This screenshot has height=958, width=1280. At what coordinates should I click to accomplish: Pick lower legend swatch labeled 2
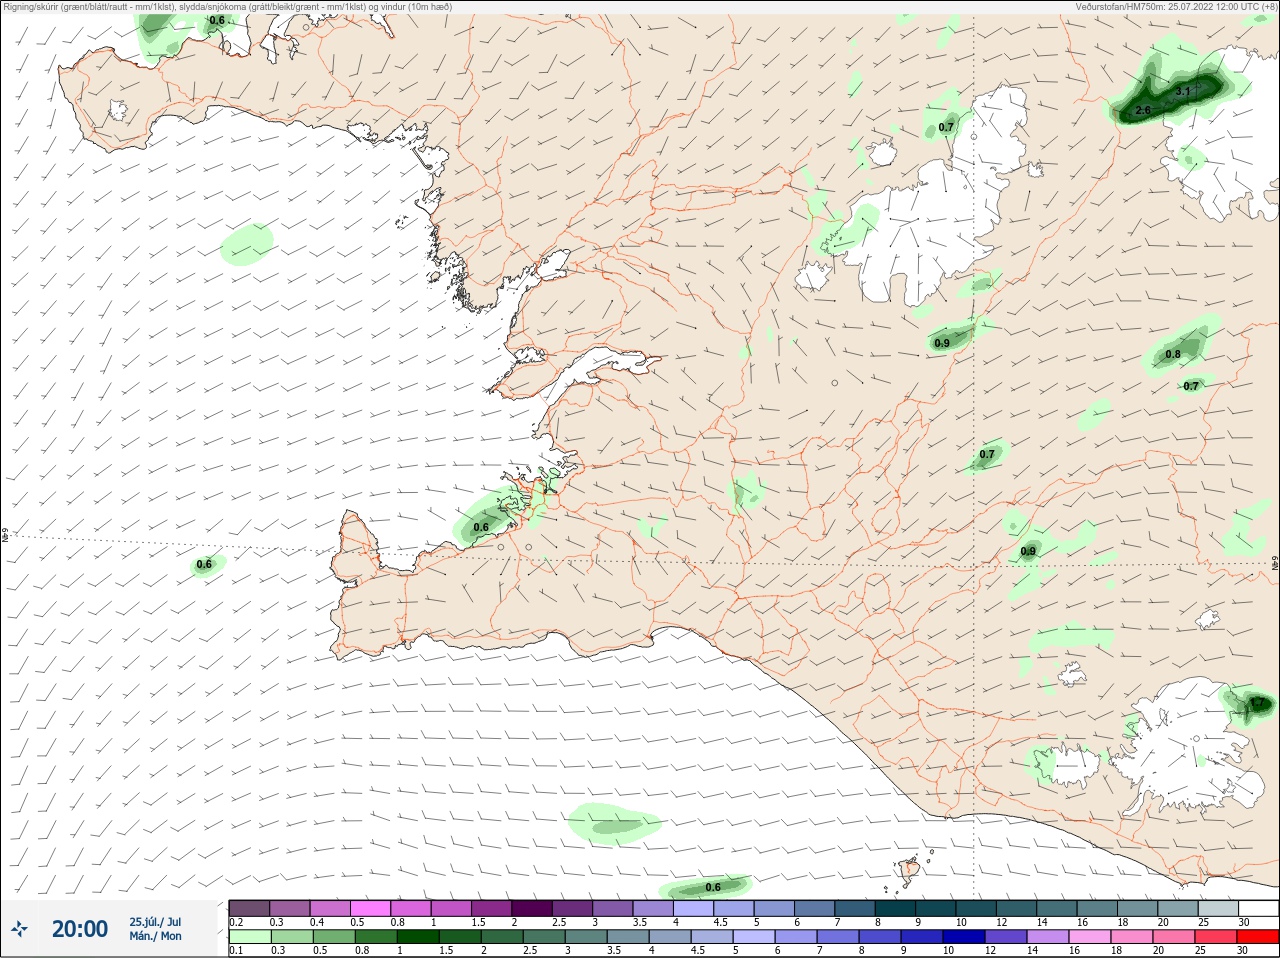coord(502,937)
